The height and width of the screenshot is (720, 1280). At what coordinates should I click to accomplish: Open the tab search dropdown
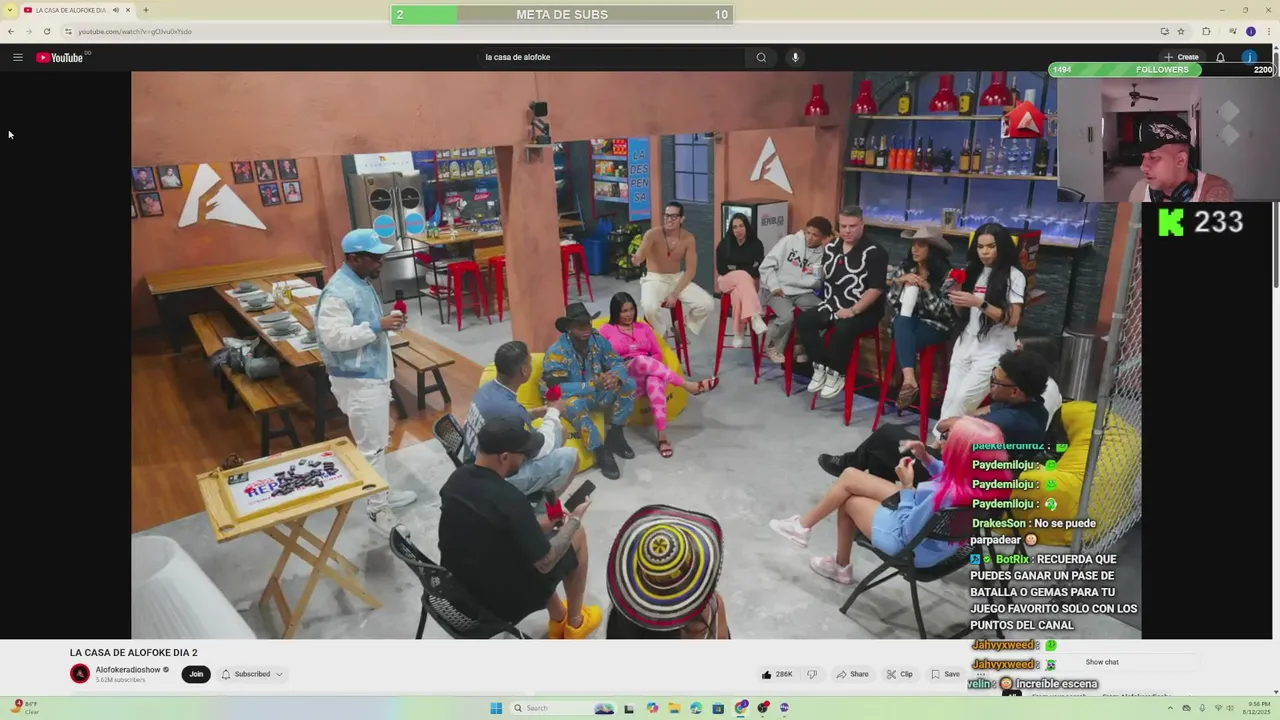[x=10, y=10]
